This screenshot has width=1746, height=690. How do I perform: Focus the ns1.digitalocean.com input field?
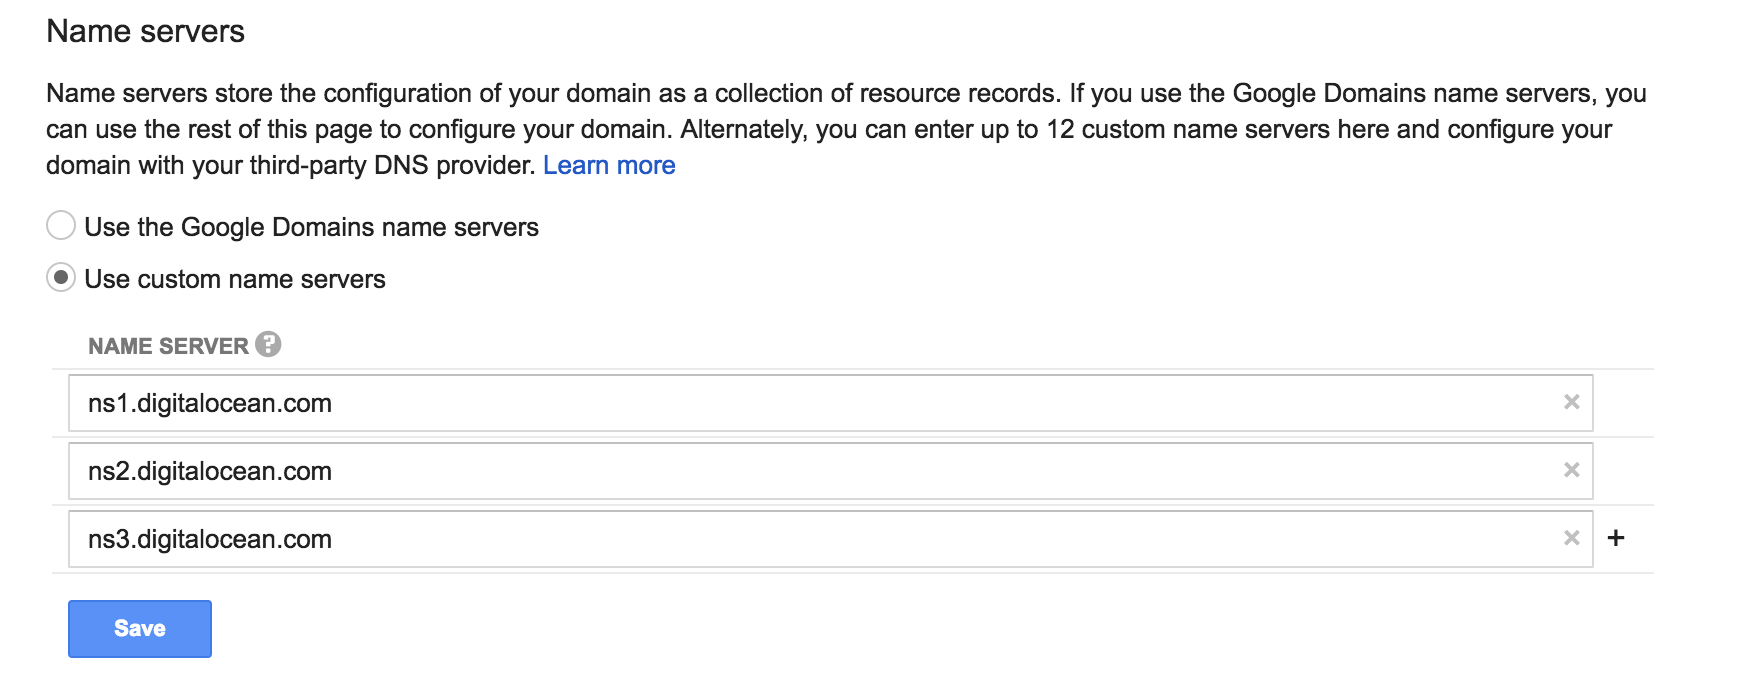click(830, 403)
